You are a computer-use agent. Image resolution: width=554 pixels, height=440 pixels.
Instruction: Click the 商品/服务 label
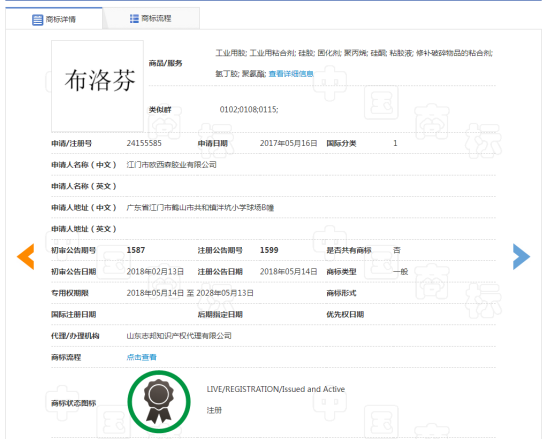[165, 64]
